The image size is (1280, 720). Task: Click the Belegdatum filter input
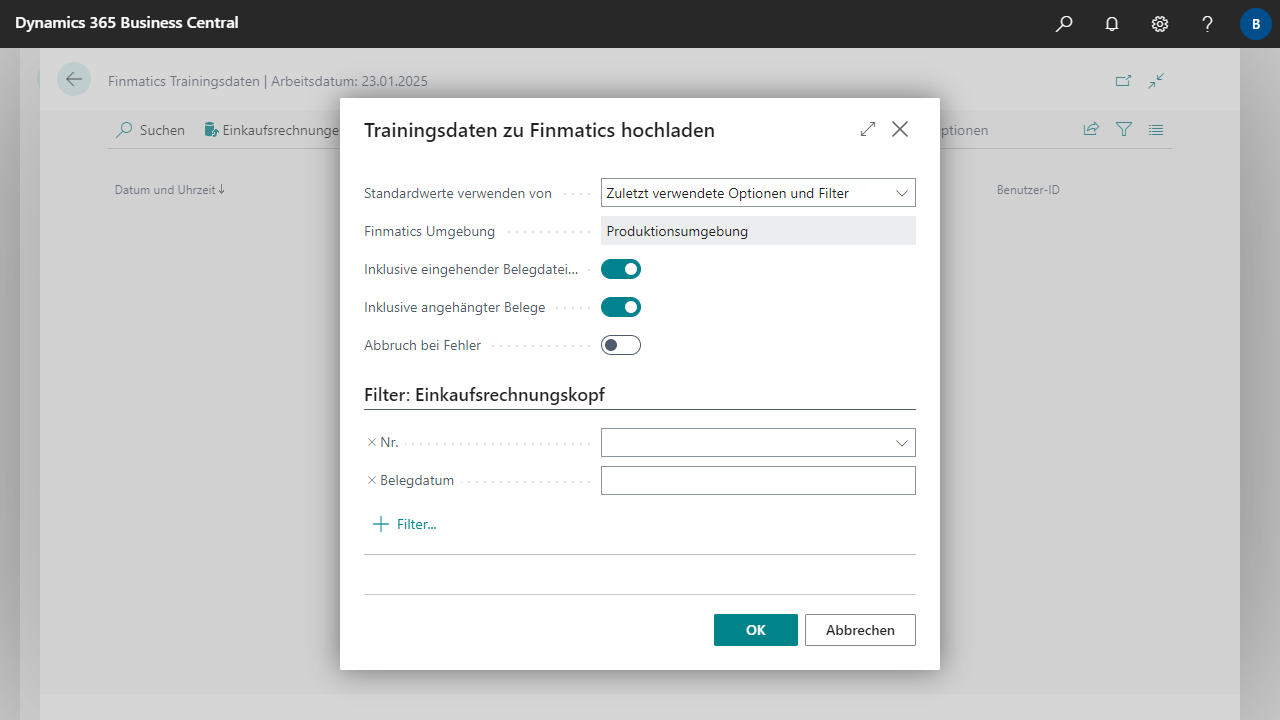tap(758, 481)
